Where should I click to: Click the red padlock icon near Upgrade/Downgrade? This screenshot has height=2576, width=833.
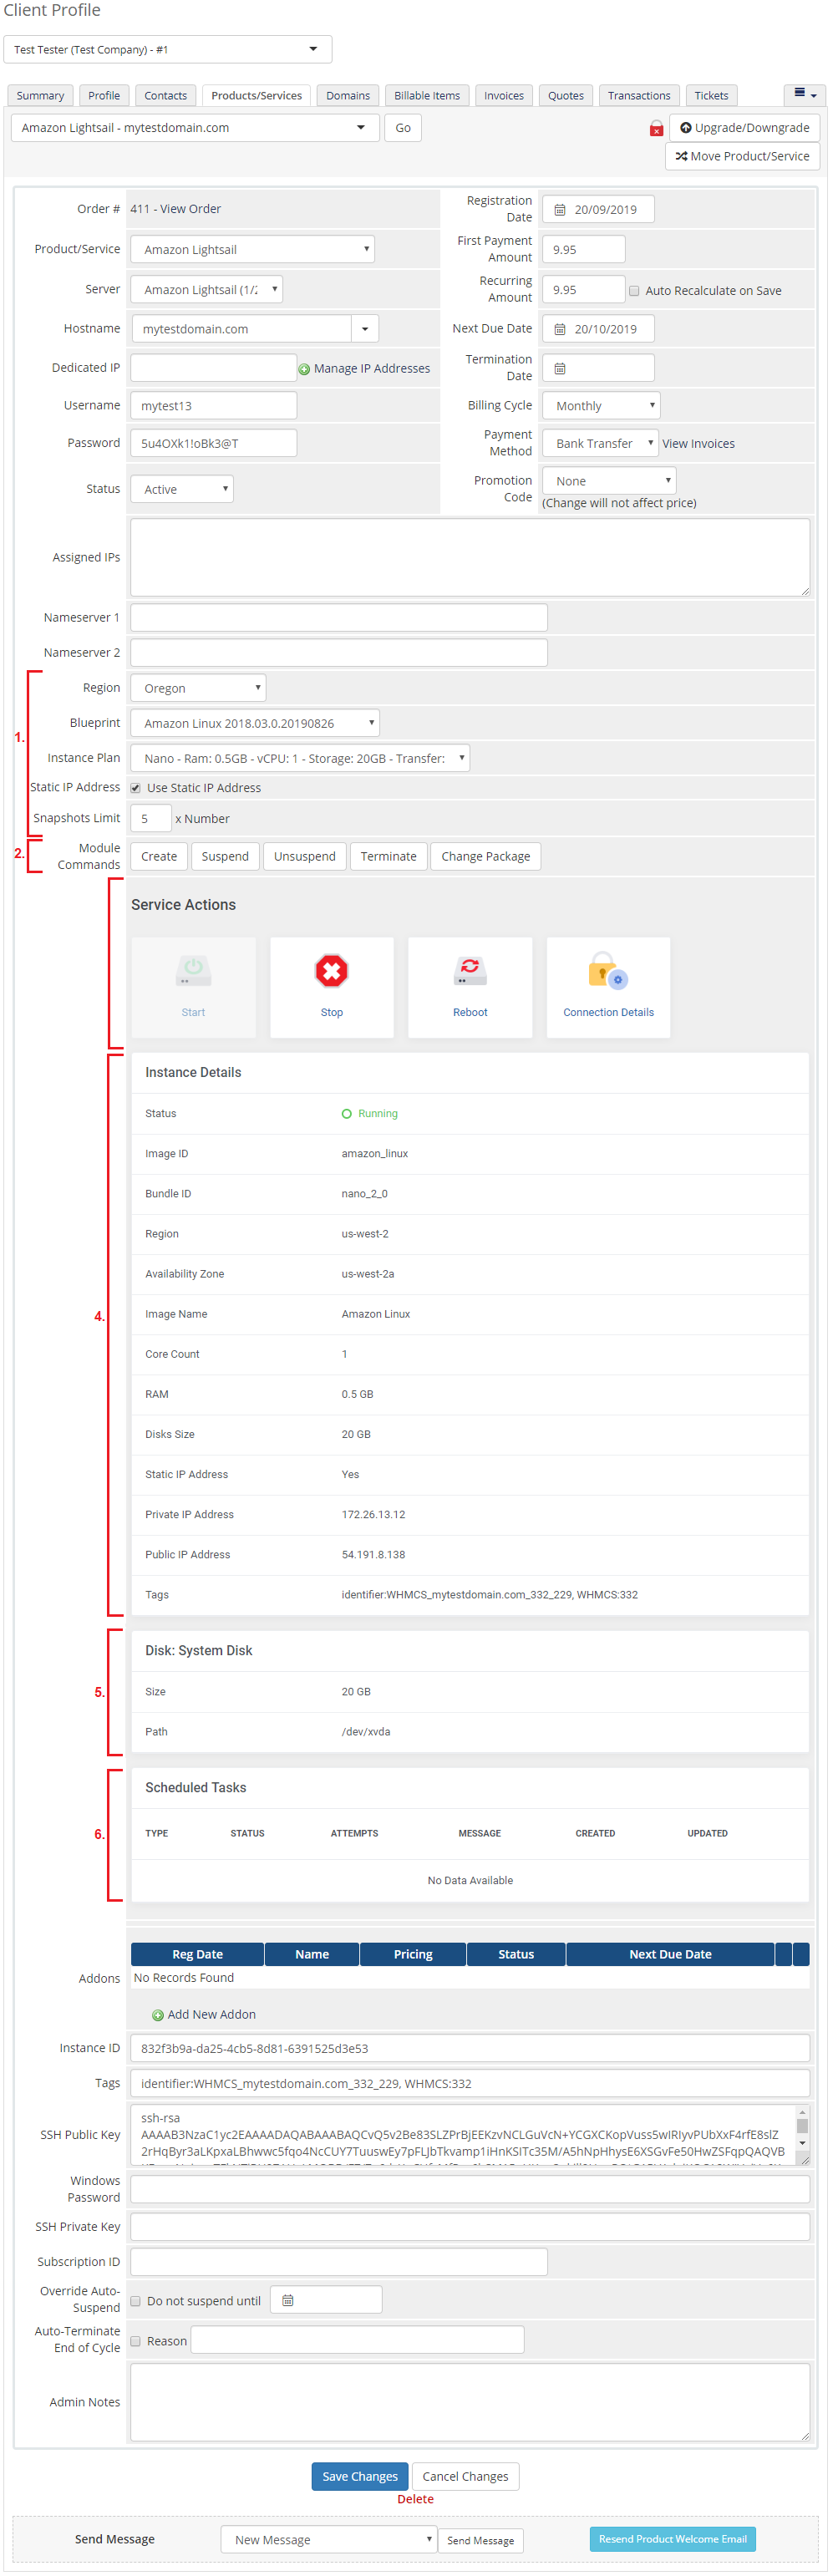(656, 128)
